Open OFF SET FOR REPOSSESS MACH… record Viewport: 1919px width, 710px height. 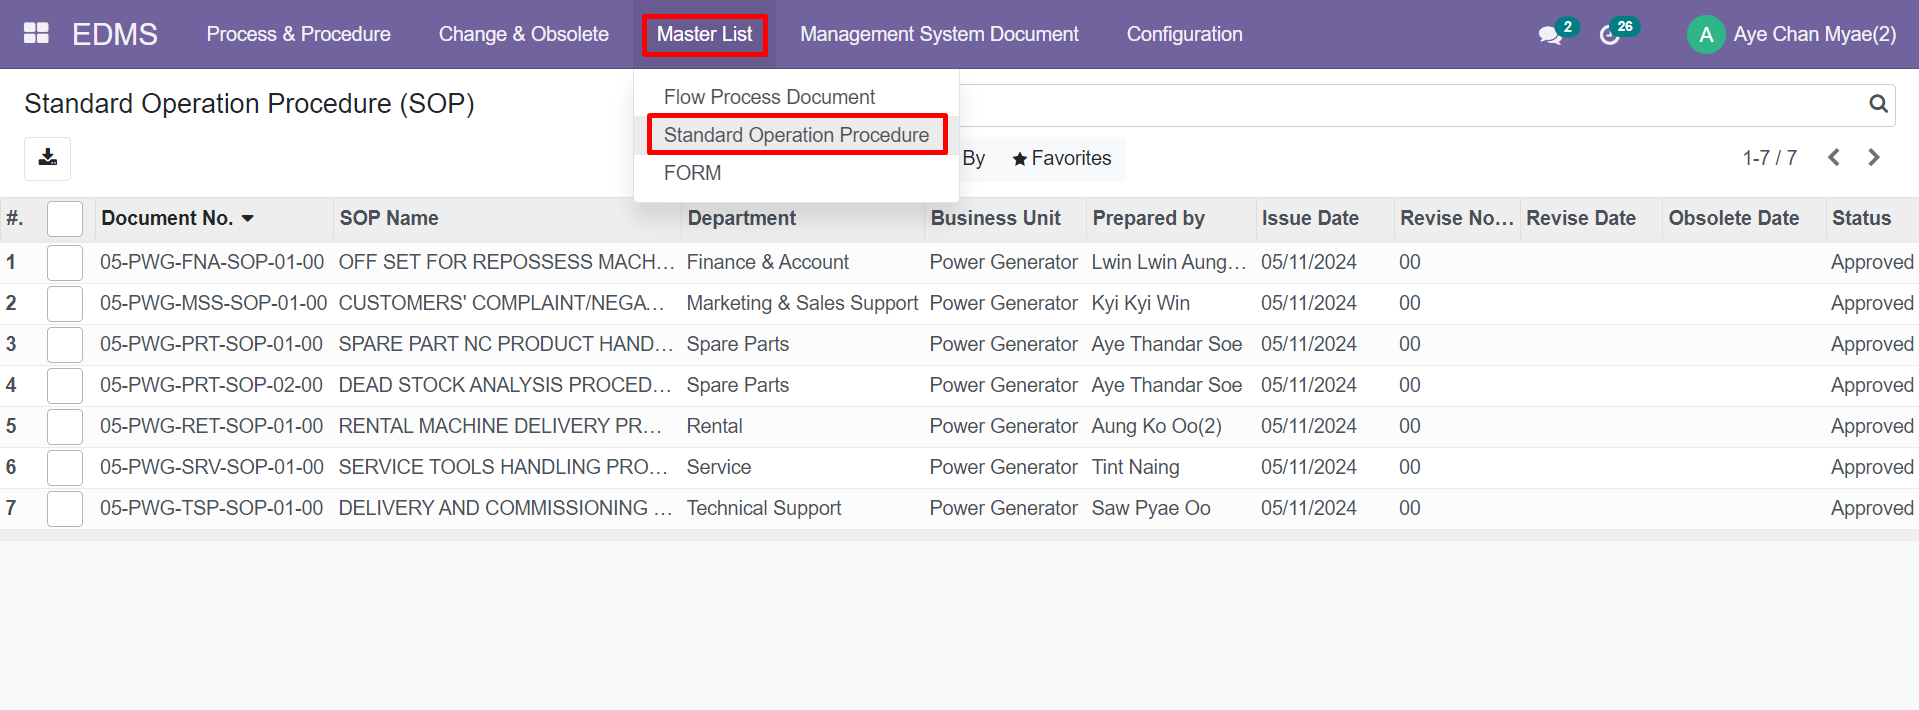click(506, 262)
